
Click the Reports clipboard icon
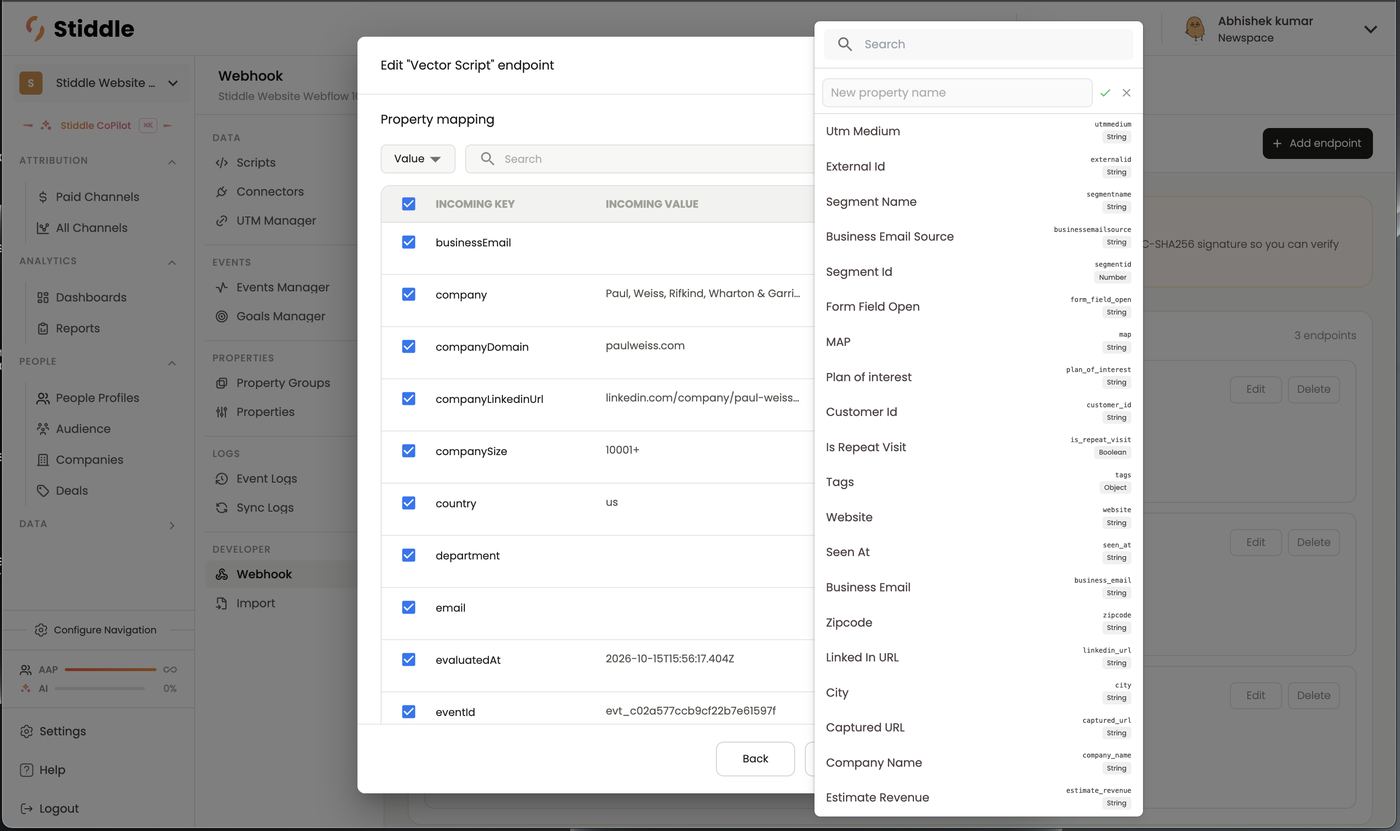(x=43, y=328)
